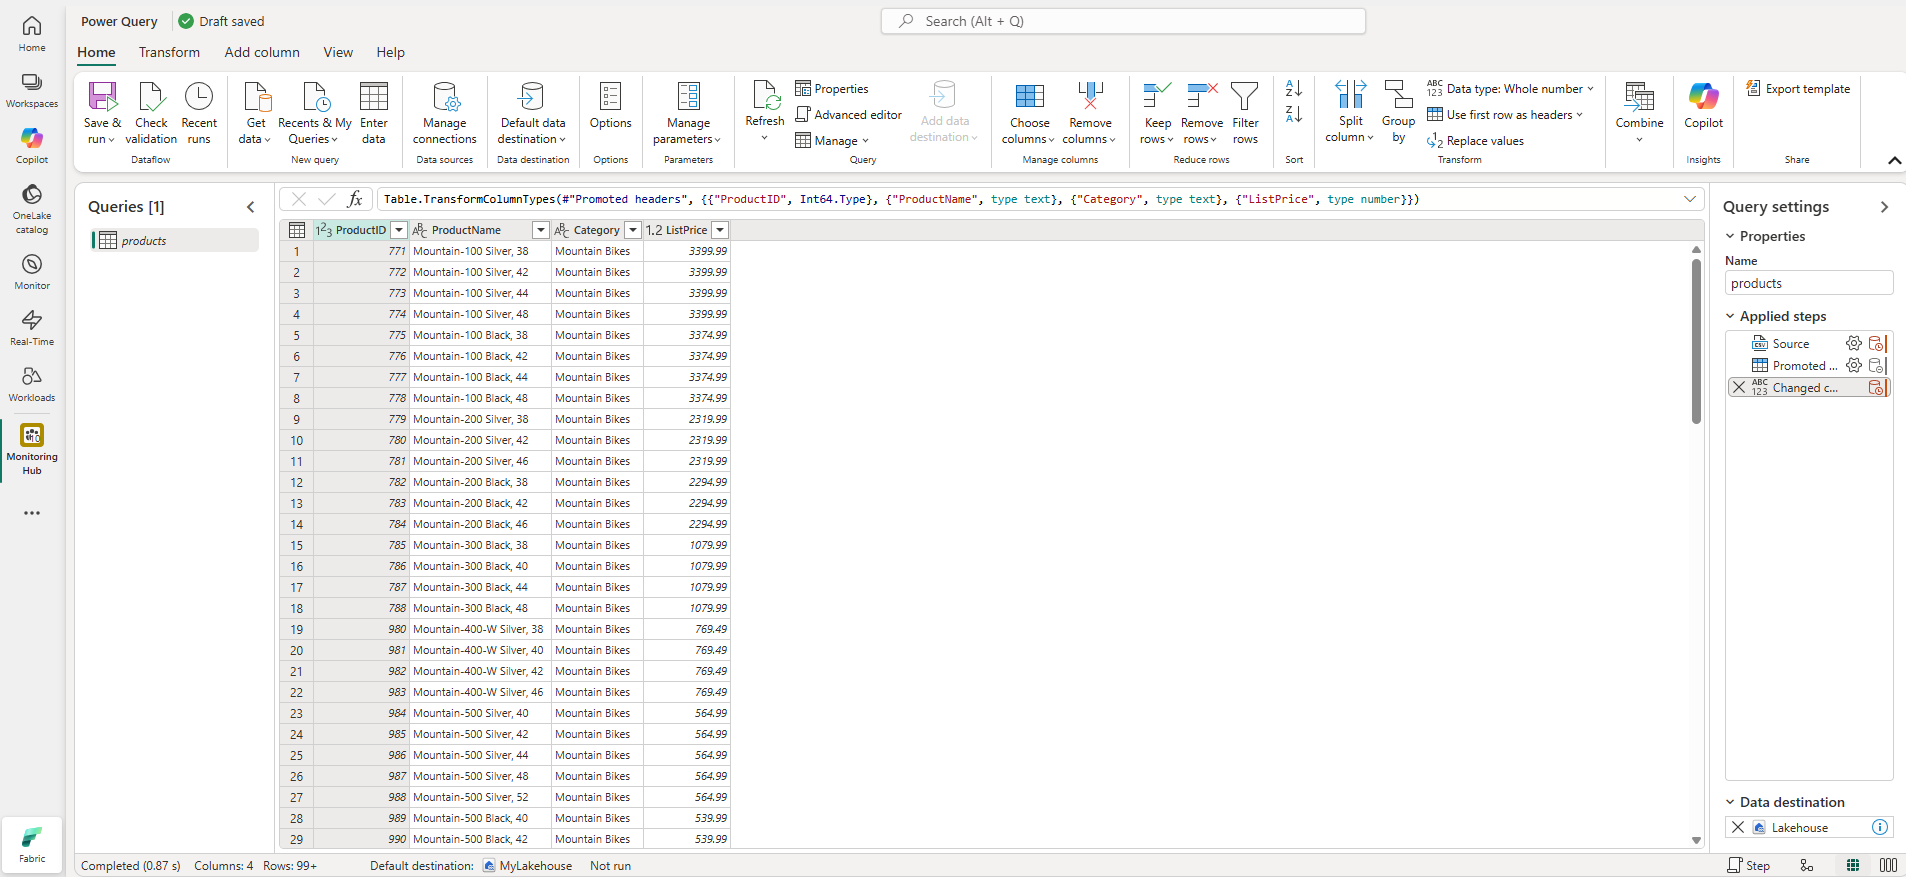
Task: Sort the column descending
Action: click(x=1294, y=115)
